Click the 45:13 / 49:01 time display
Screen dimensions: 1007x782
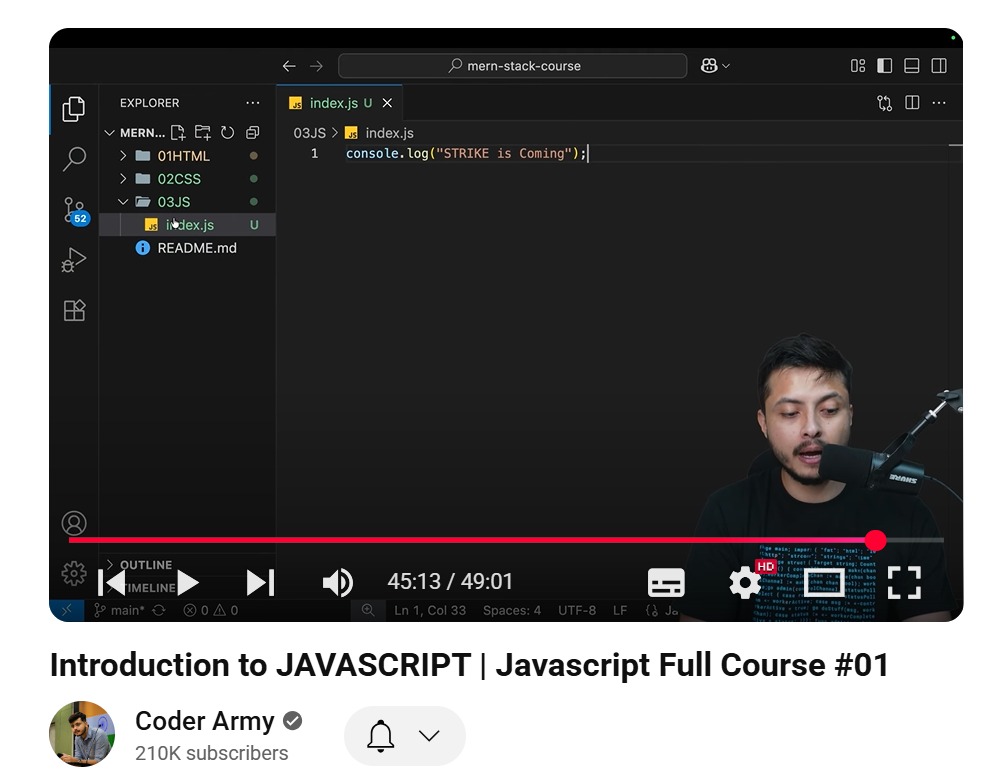click(450, 582)
